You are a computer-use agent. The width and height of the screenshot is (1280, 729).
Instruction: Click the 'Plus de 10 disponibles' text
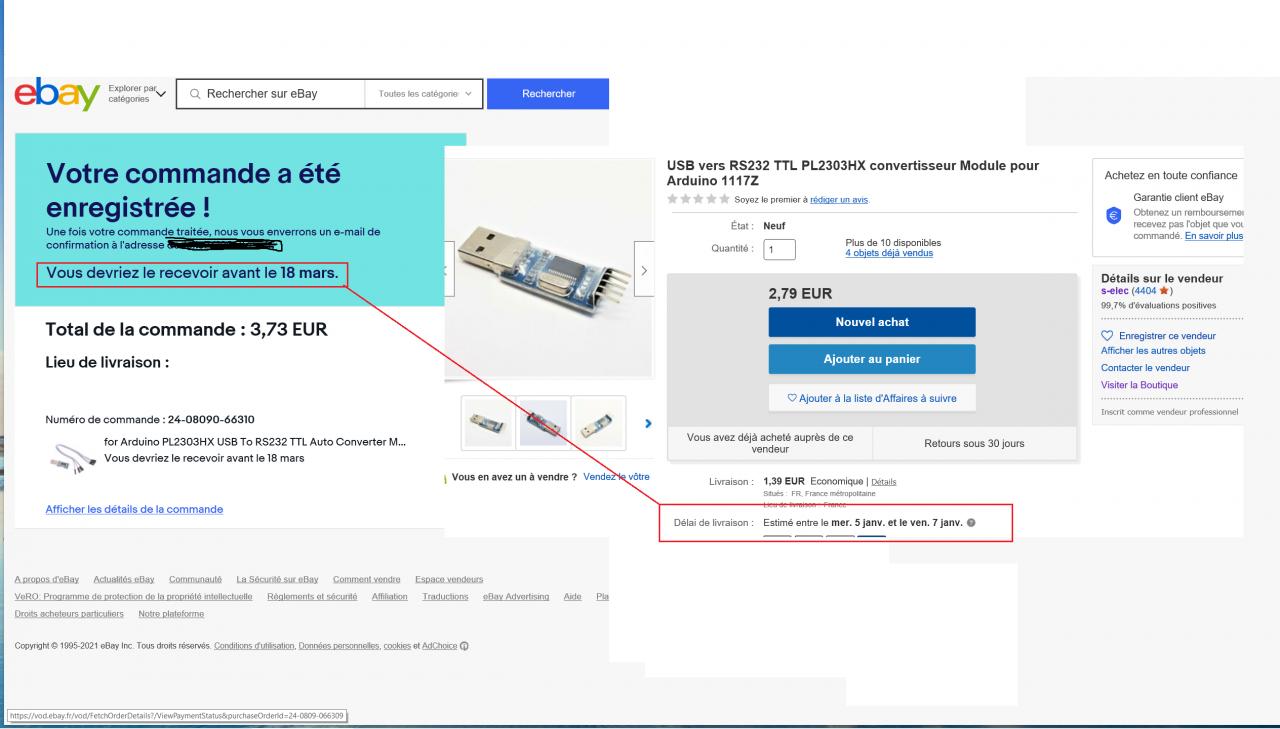point(893,242)
